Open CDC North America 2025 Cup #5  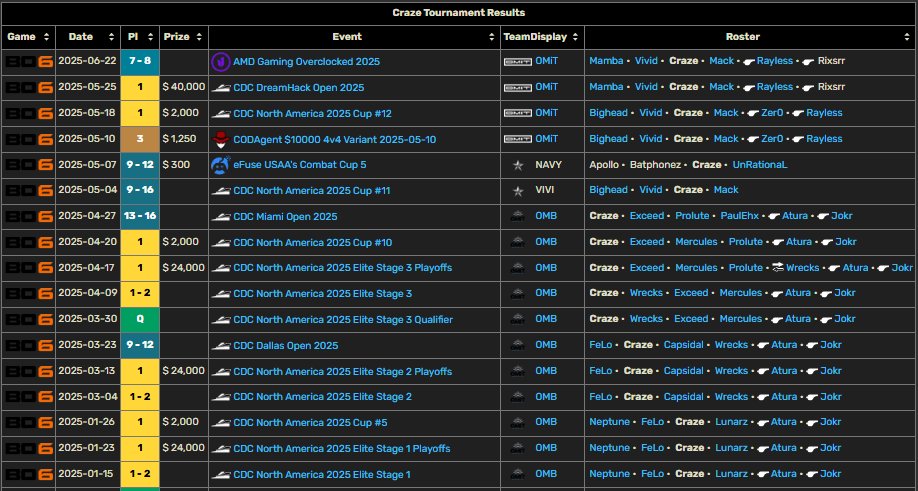coord(310,423)
